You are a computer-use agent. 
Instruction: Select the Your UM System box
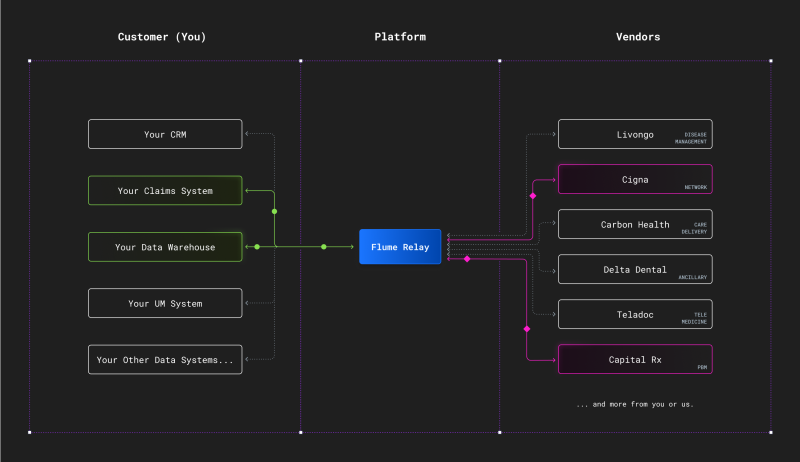point(165,303)
